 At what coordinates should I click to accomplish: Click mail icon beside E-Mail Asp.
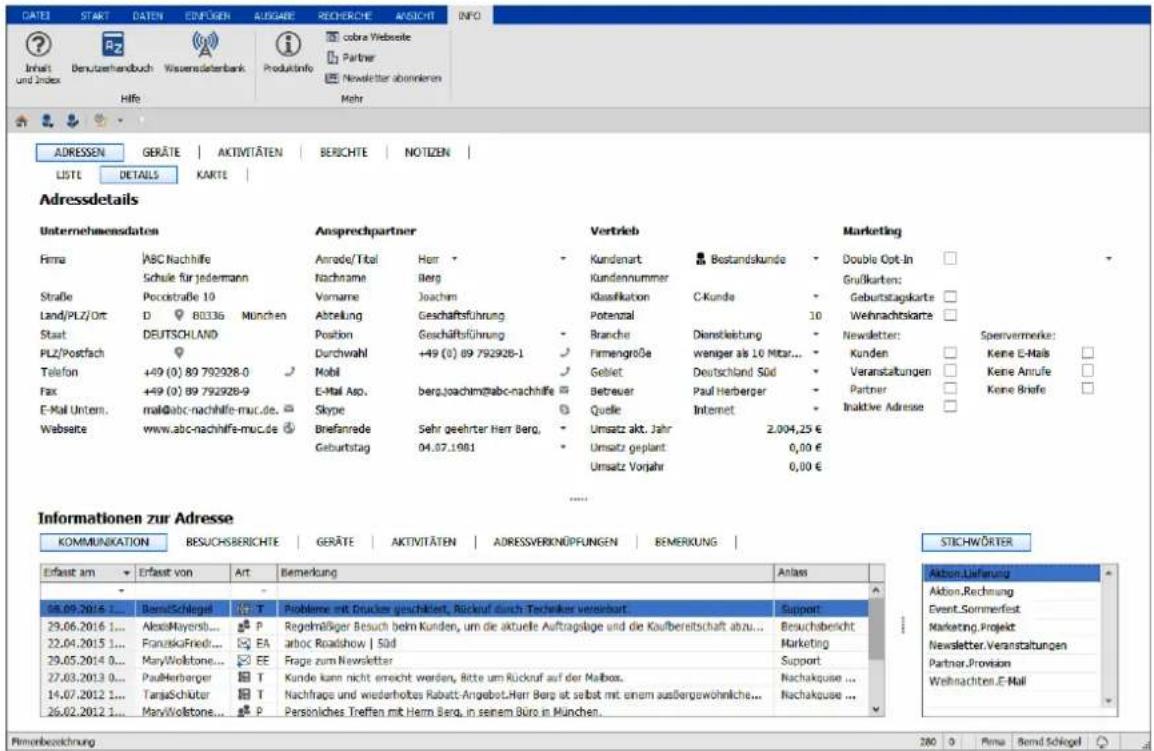pos(564,390)
